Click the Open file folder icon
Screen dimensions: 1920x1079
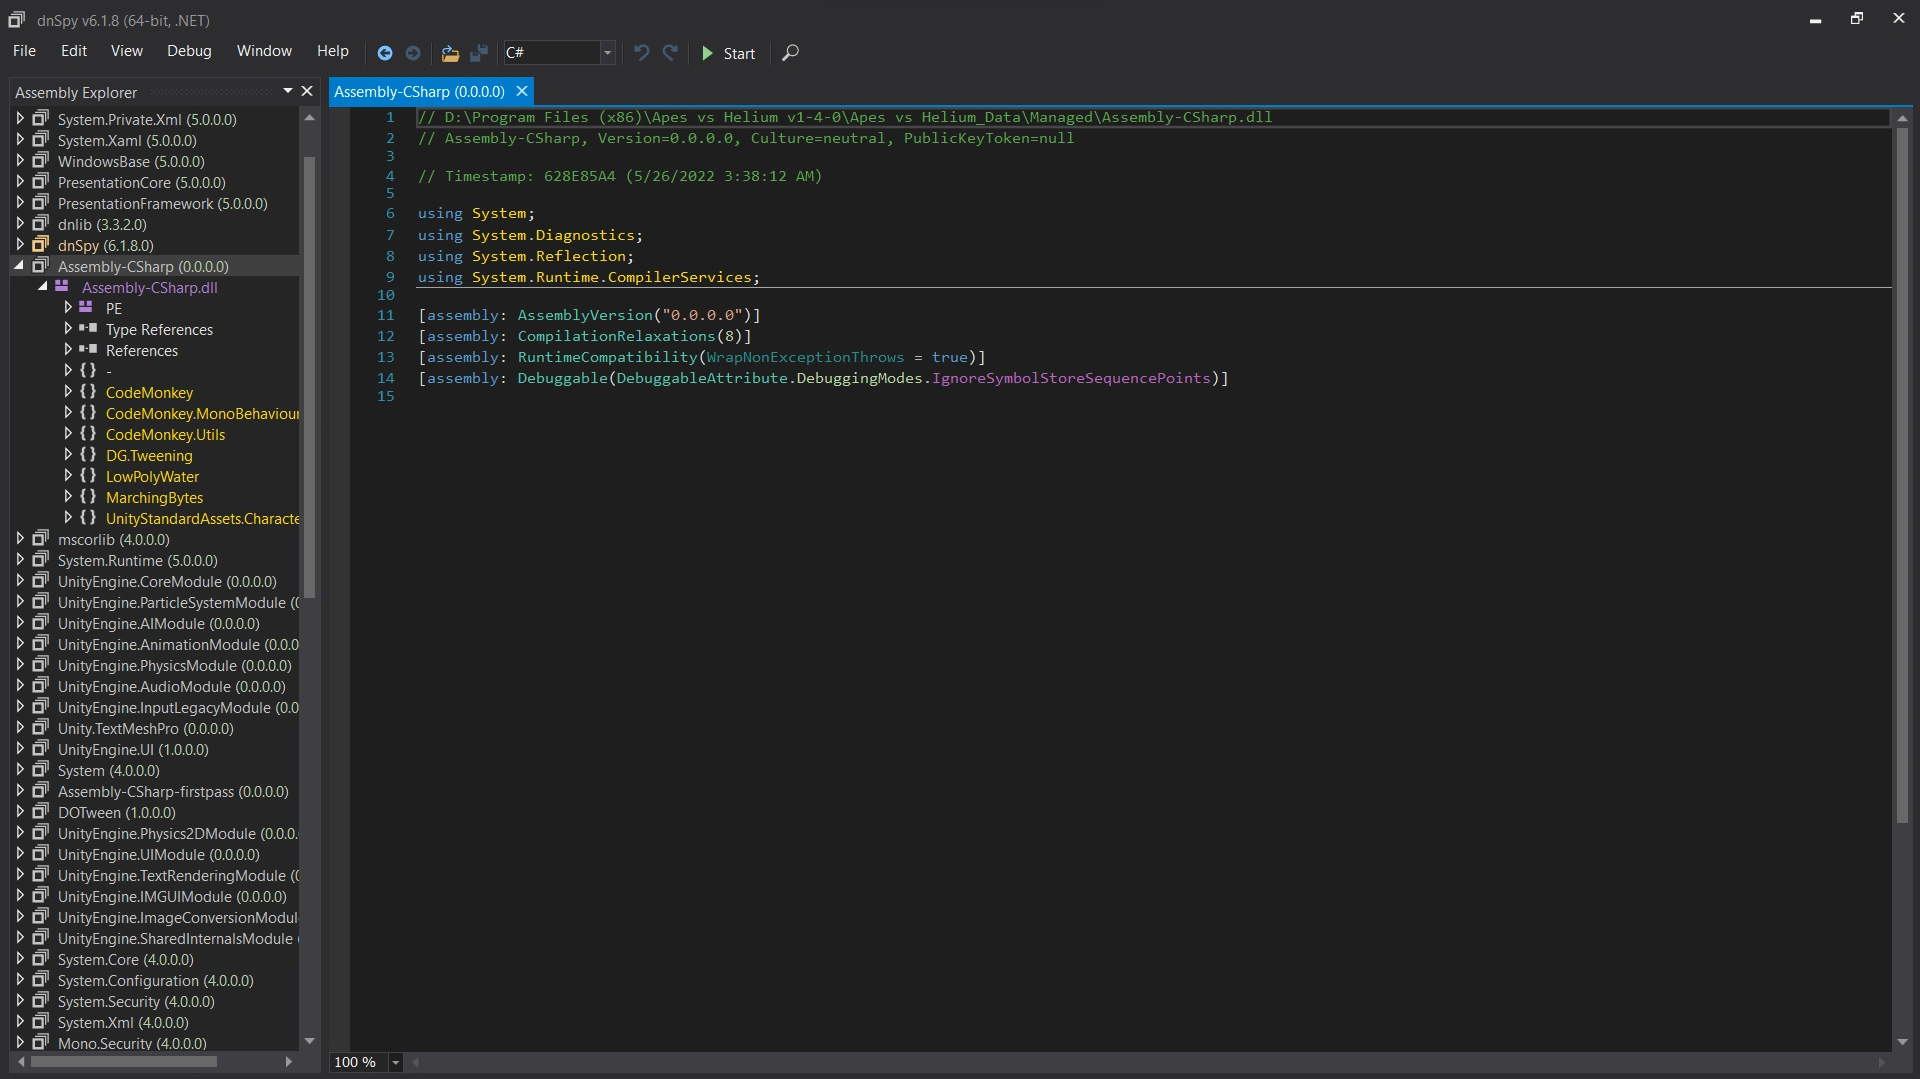(x=450, y=53)
